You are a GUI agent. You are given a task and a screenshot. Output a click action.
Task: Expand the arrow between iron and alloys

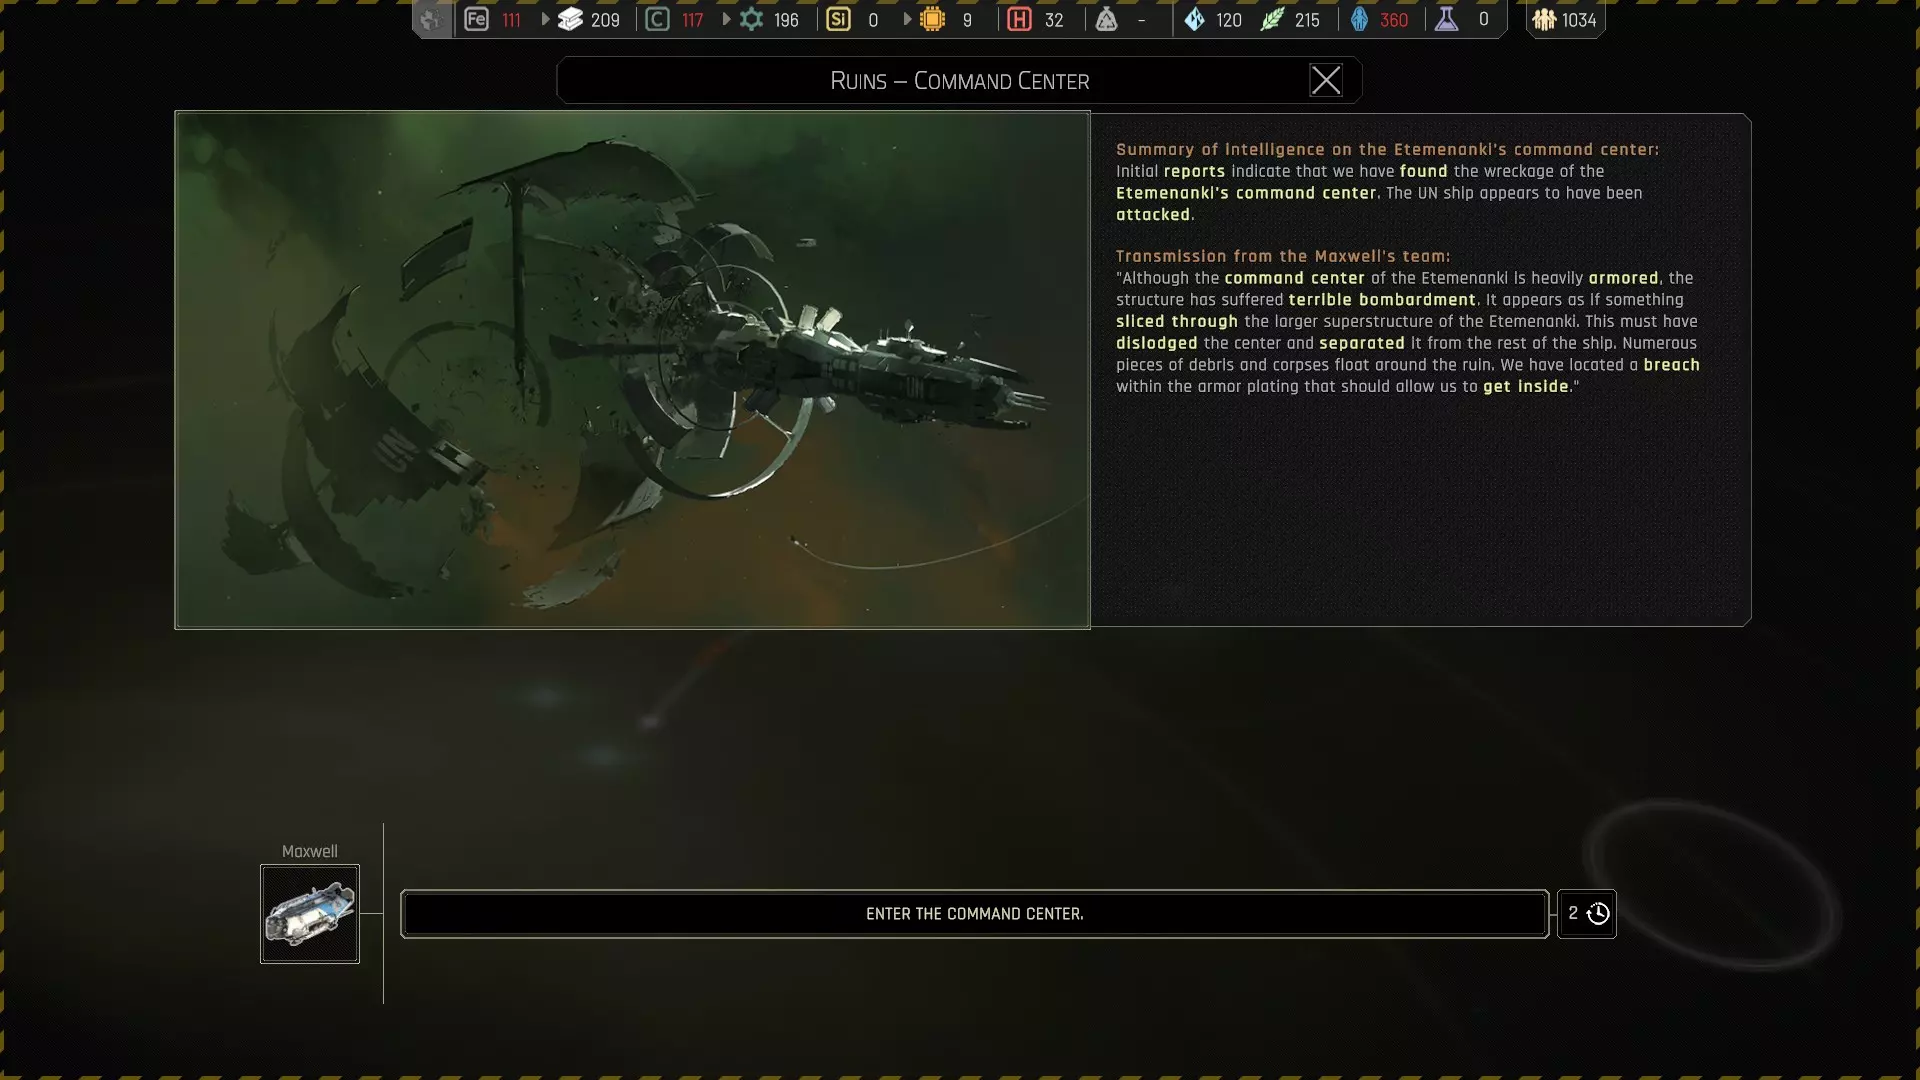tap(545, 19)
